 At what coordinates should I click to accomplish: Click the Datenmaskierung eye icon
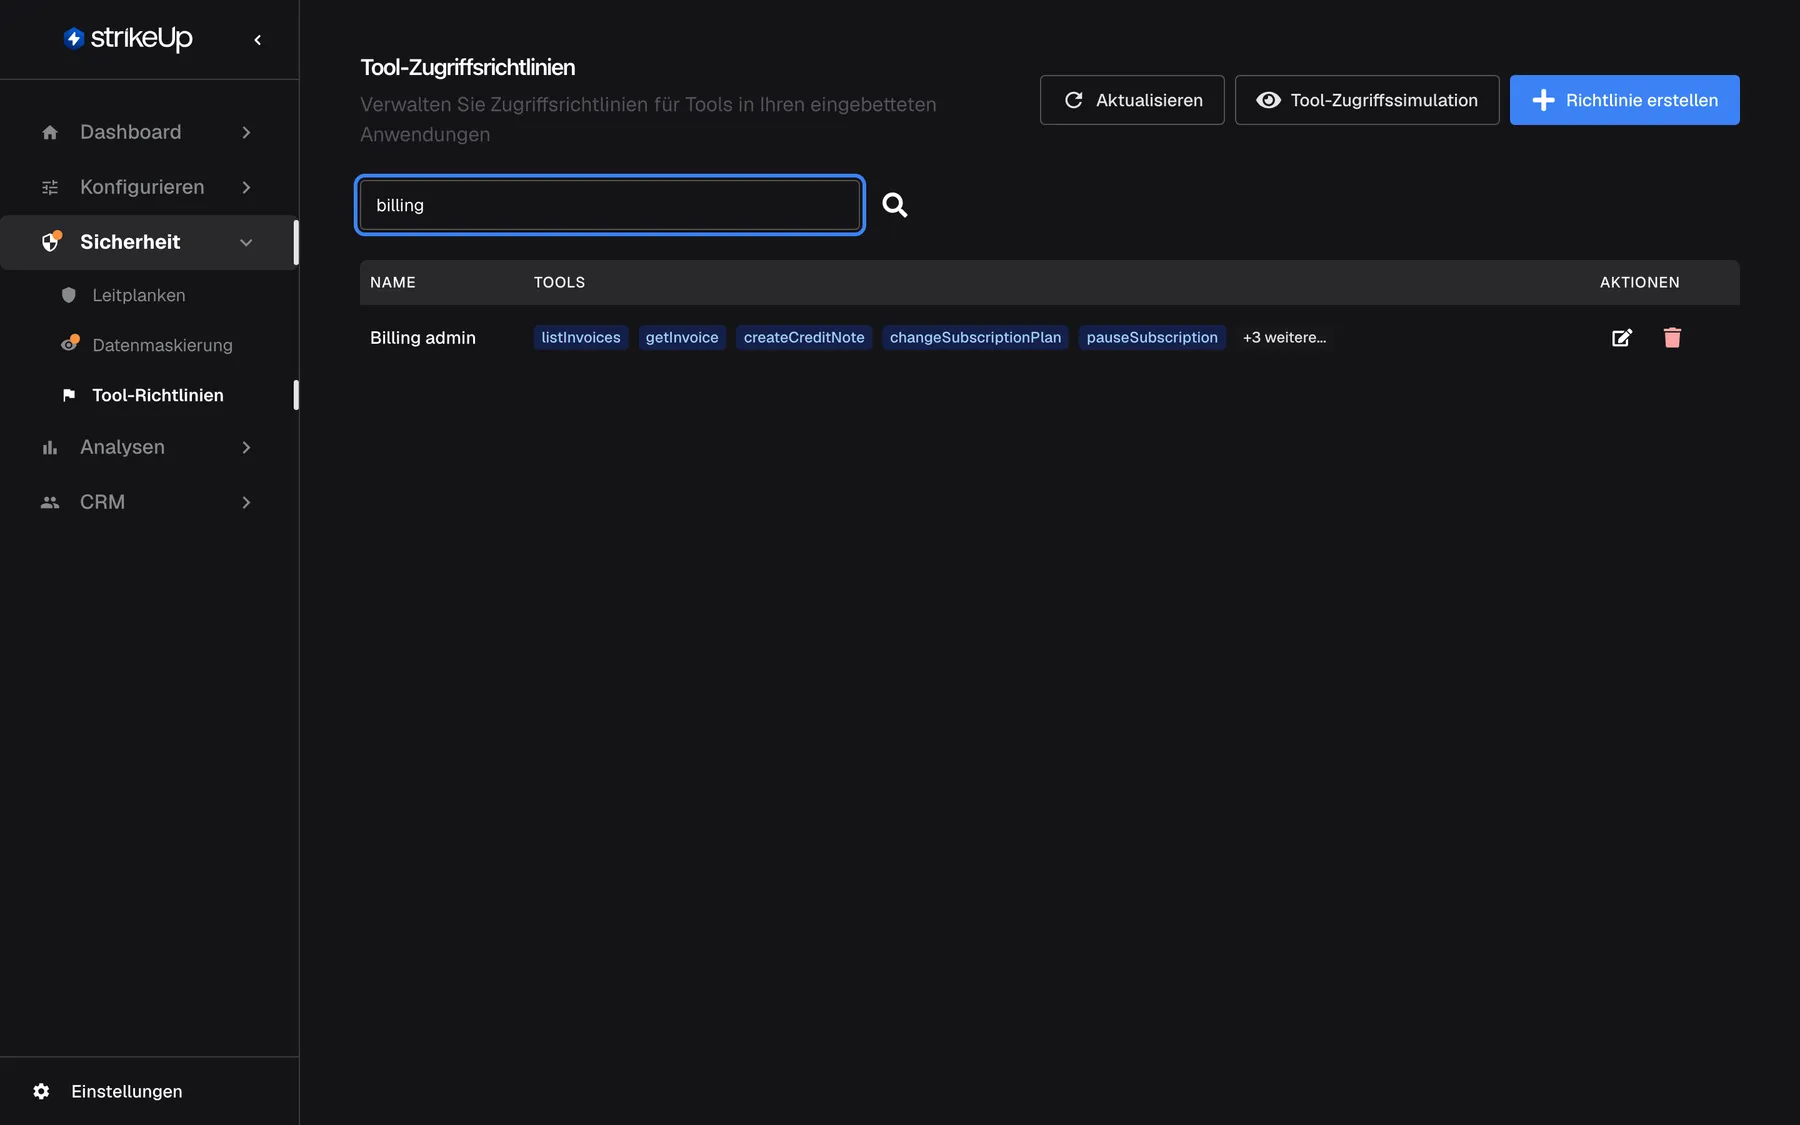69,344
